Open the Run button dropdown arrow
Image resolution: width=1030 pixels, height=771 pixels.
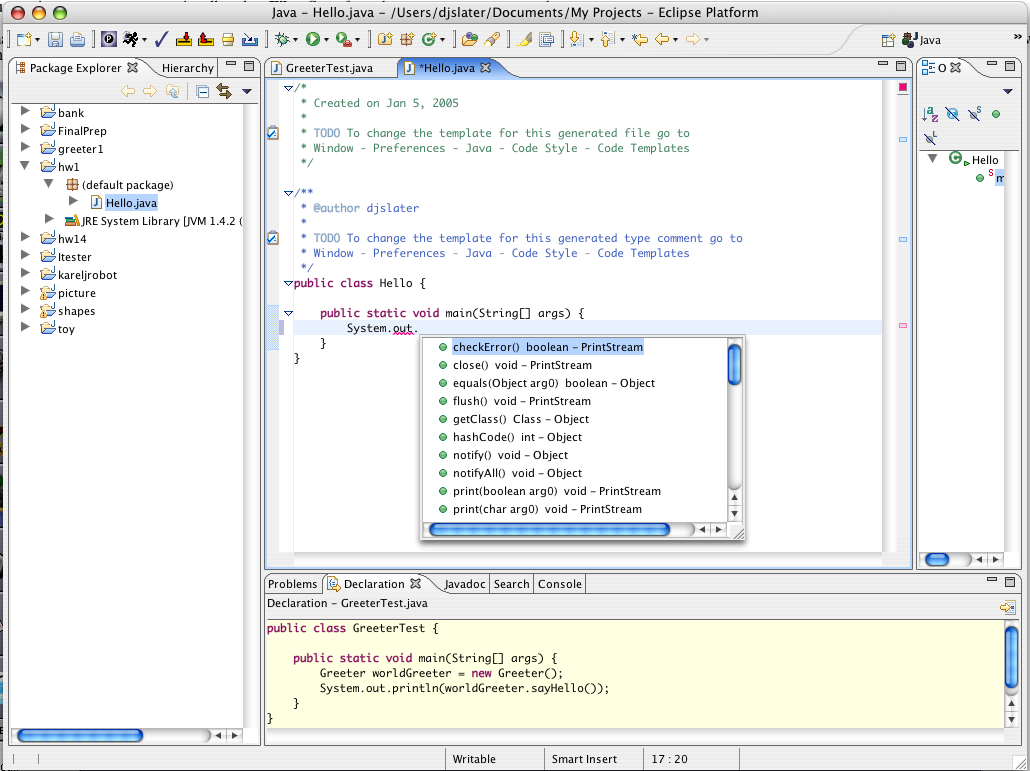325,40
